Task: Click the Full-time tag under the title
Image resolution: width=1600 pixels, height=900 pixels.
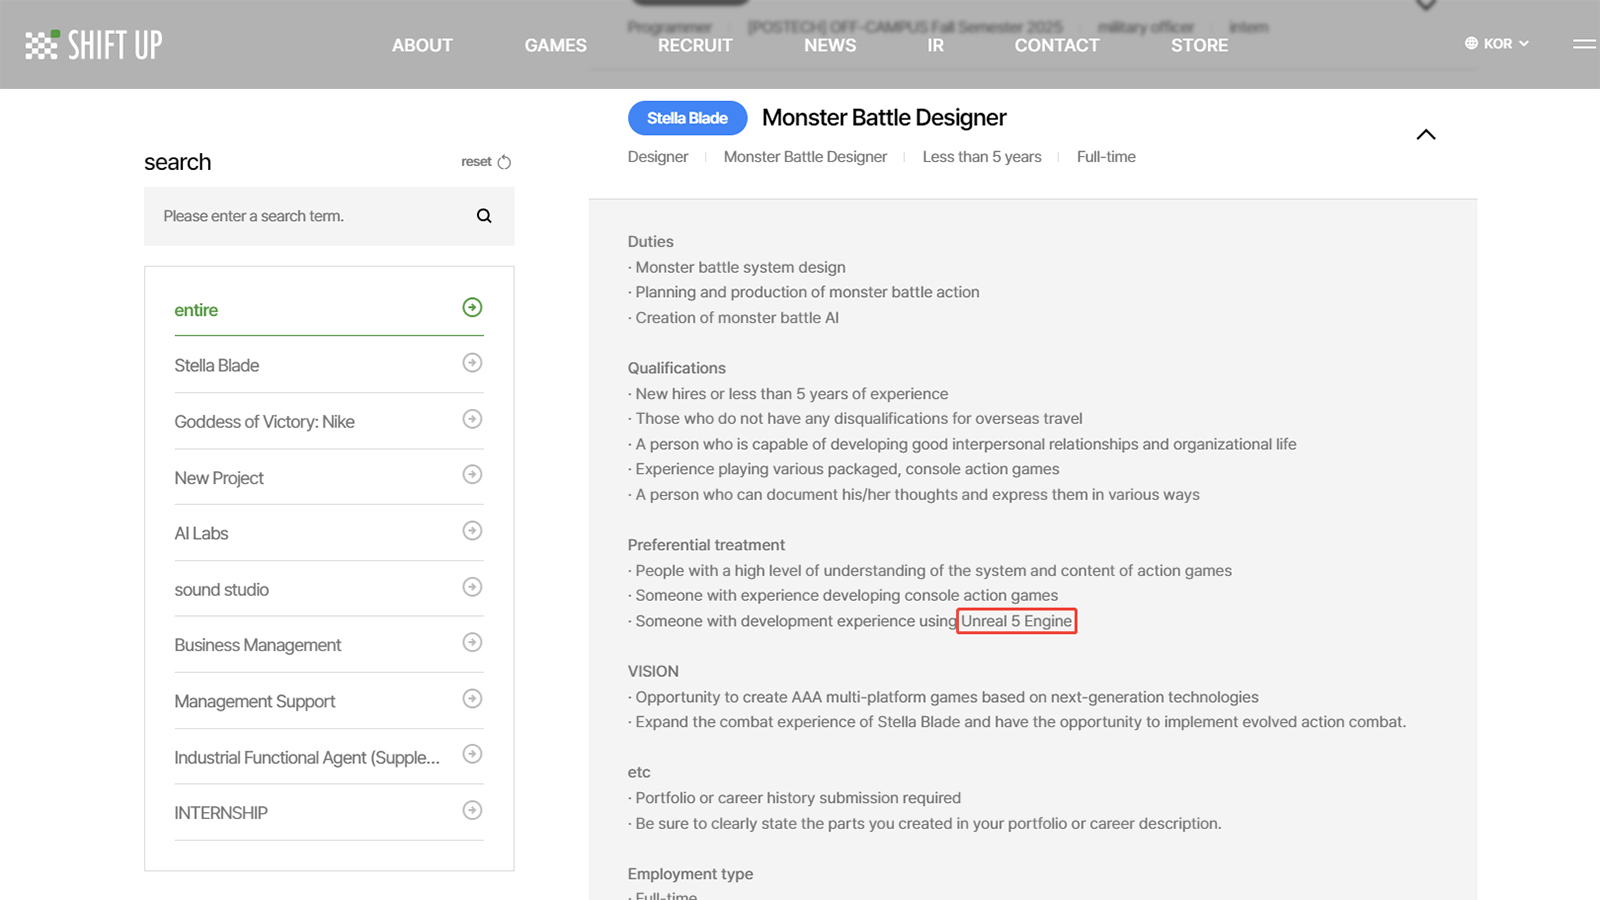Action: coord(1106,157)
